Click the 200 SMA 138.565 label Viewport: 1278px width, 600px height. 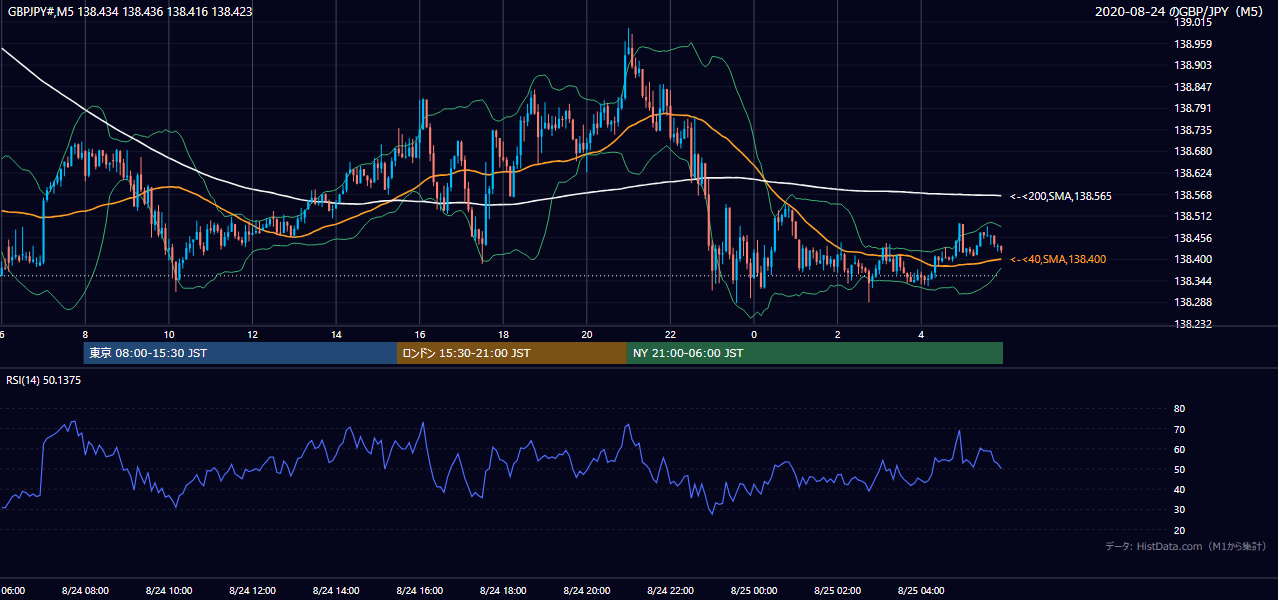coord(1060,196)
